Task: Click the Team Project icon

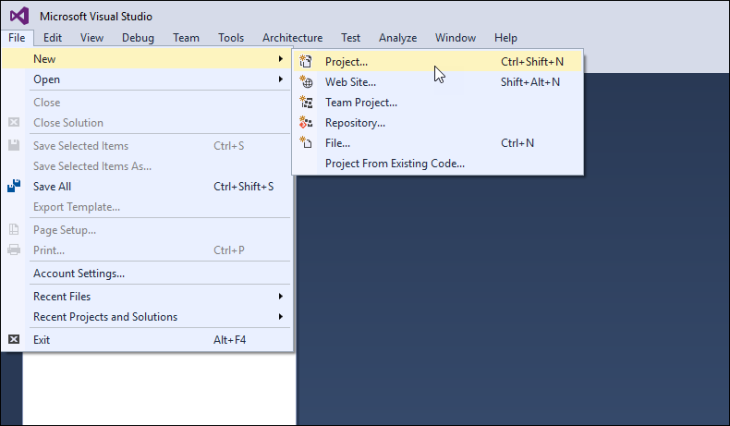Action: pyautogui.click(x=306, y=102)
